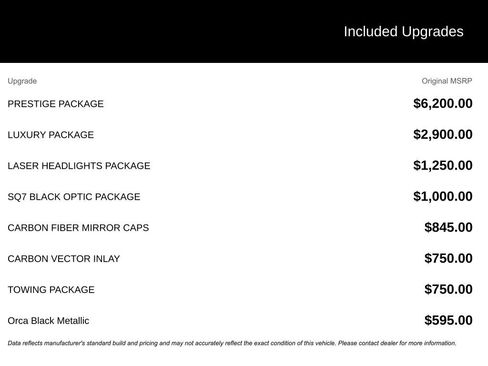488x366 pixels.
Task: Select SQ7 BLACK OPTIC PACKAGE label
Action: point(74,197)
